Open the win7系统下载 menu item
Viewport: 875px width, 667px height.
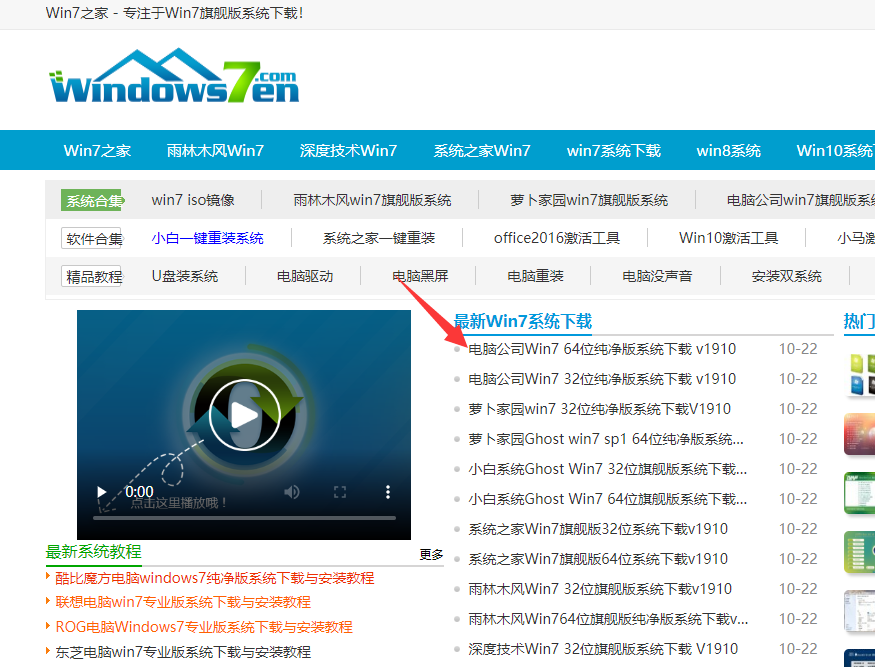pyautogui.click(x=614, y=151)
